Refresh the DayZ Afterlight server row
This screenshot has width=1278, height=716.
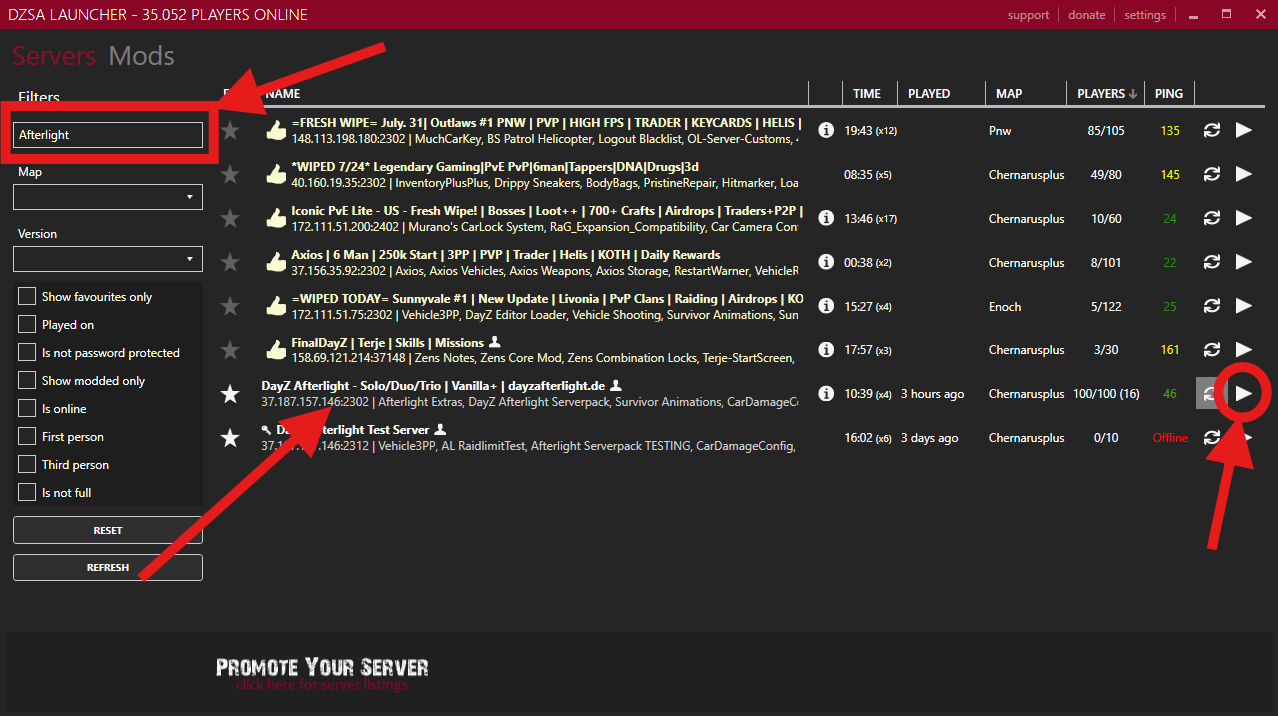tap(1209, 394)
